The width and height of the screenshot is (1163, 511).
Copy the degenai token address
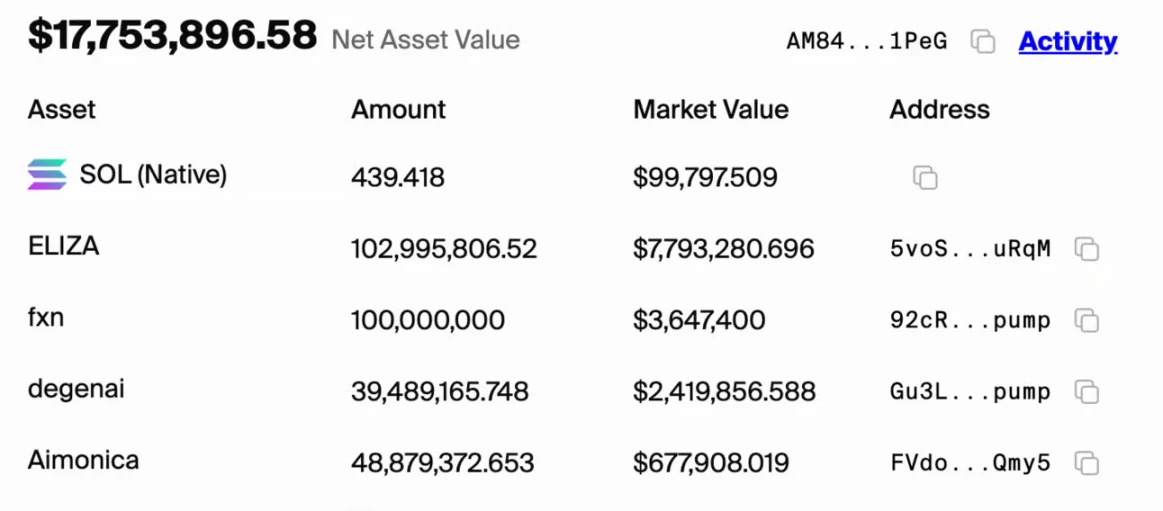[1086, 392]
